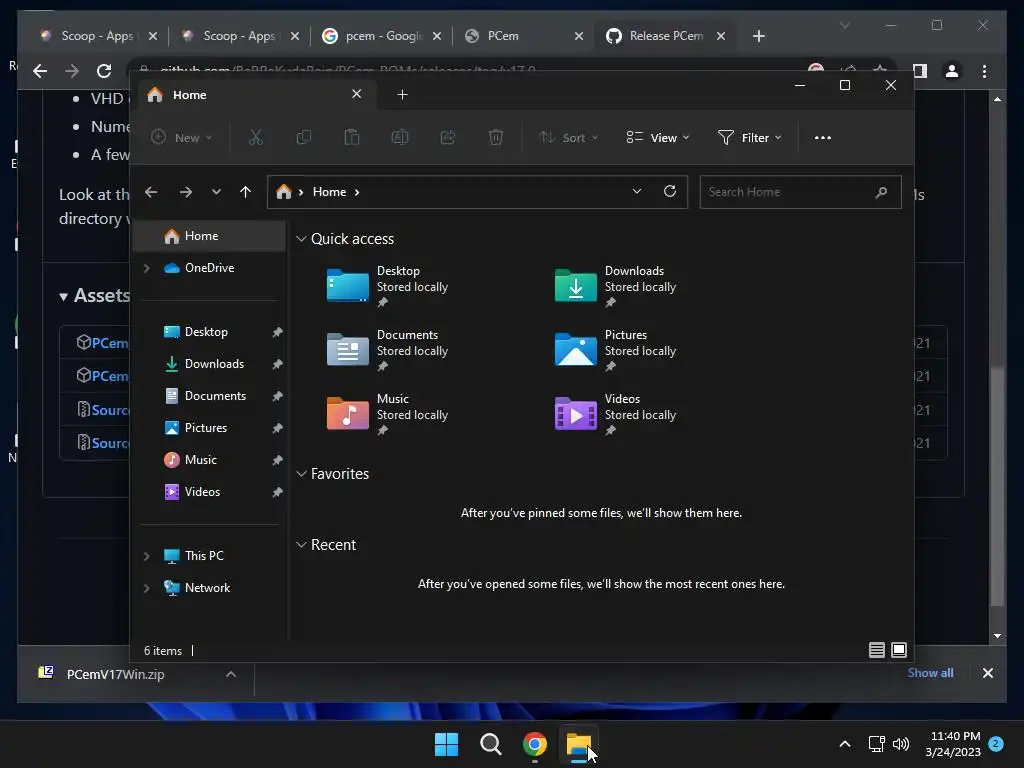Collapse the Quick access section
This screenshot has width=1024, height=768.
click(301, 239)
